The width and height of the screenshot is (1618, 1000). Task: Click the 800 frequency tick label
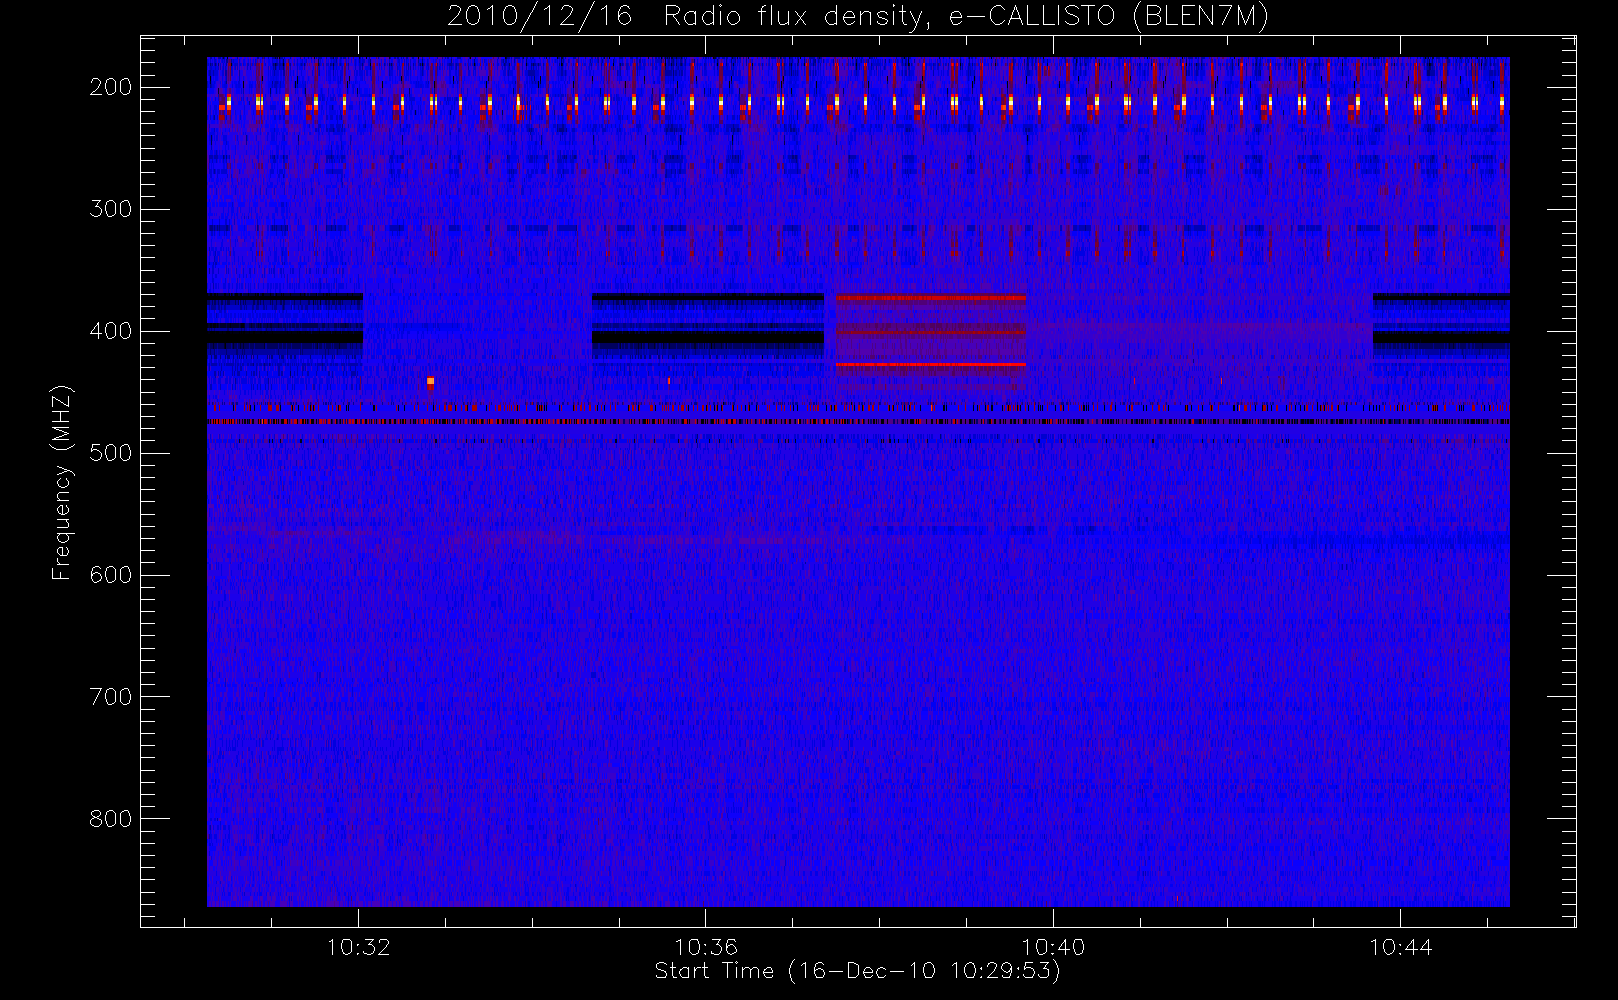(110, 819)
